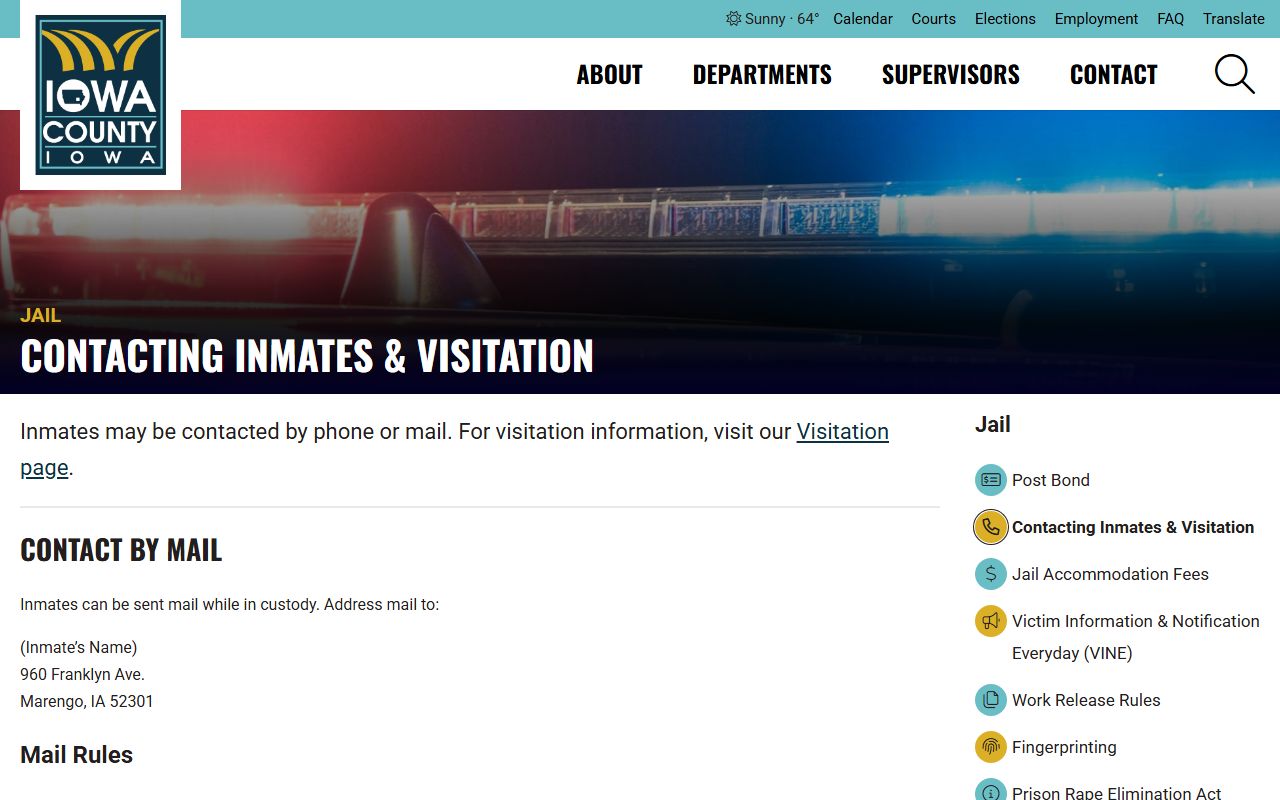
Task: Click the Sunny 64° weather text
Action: 782,19
